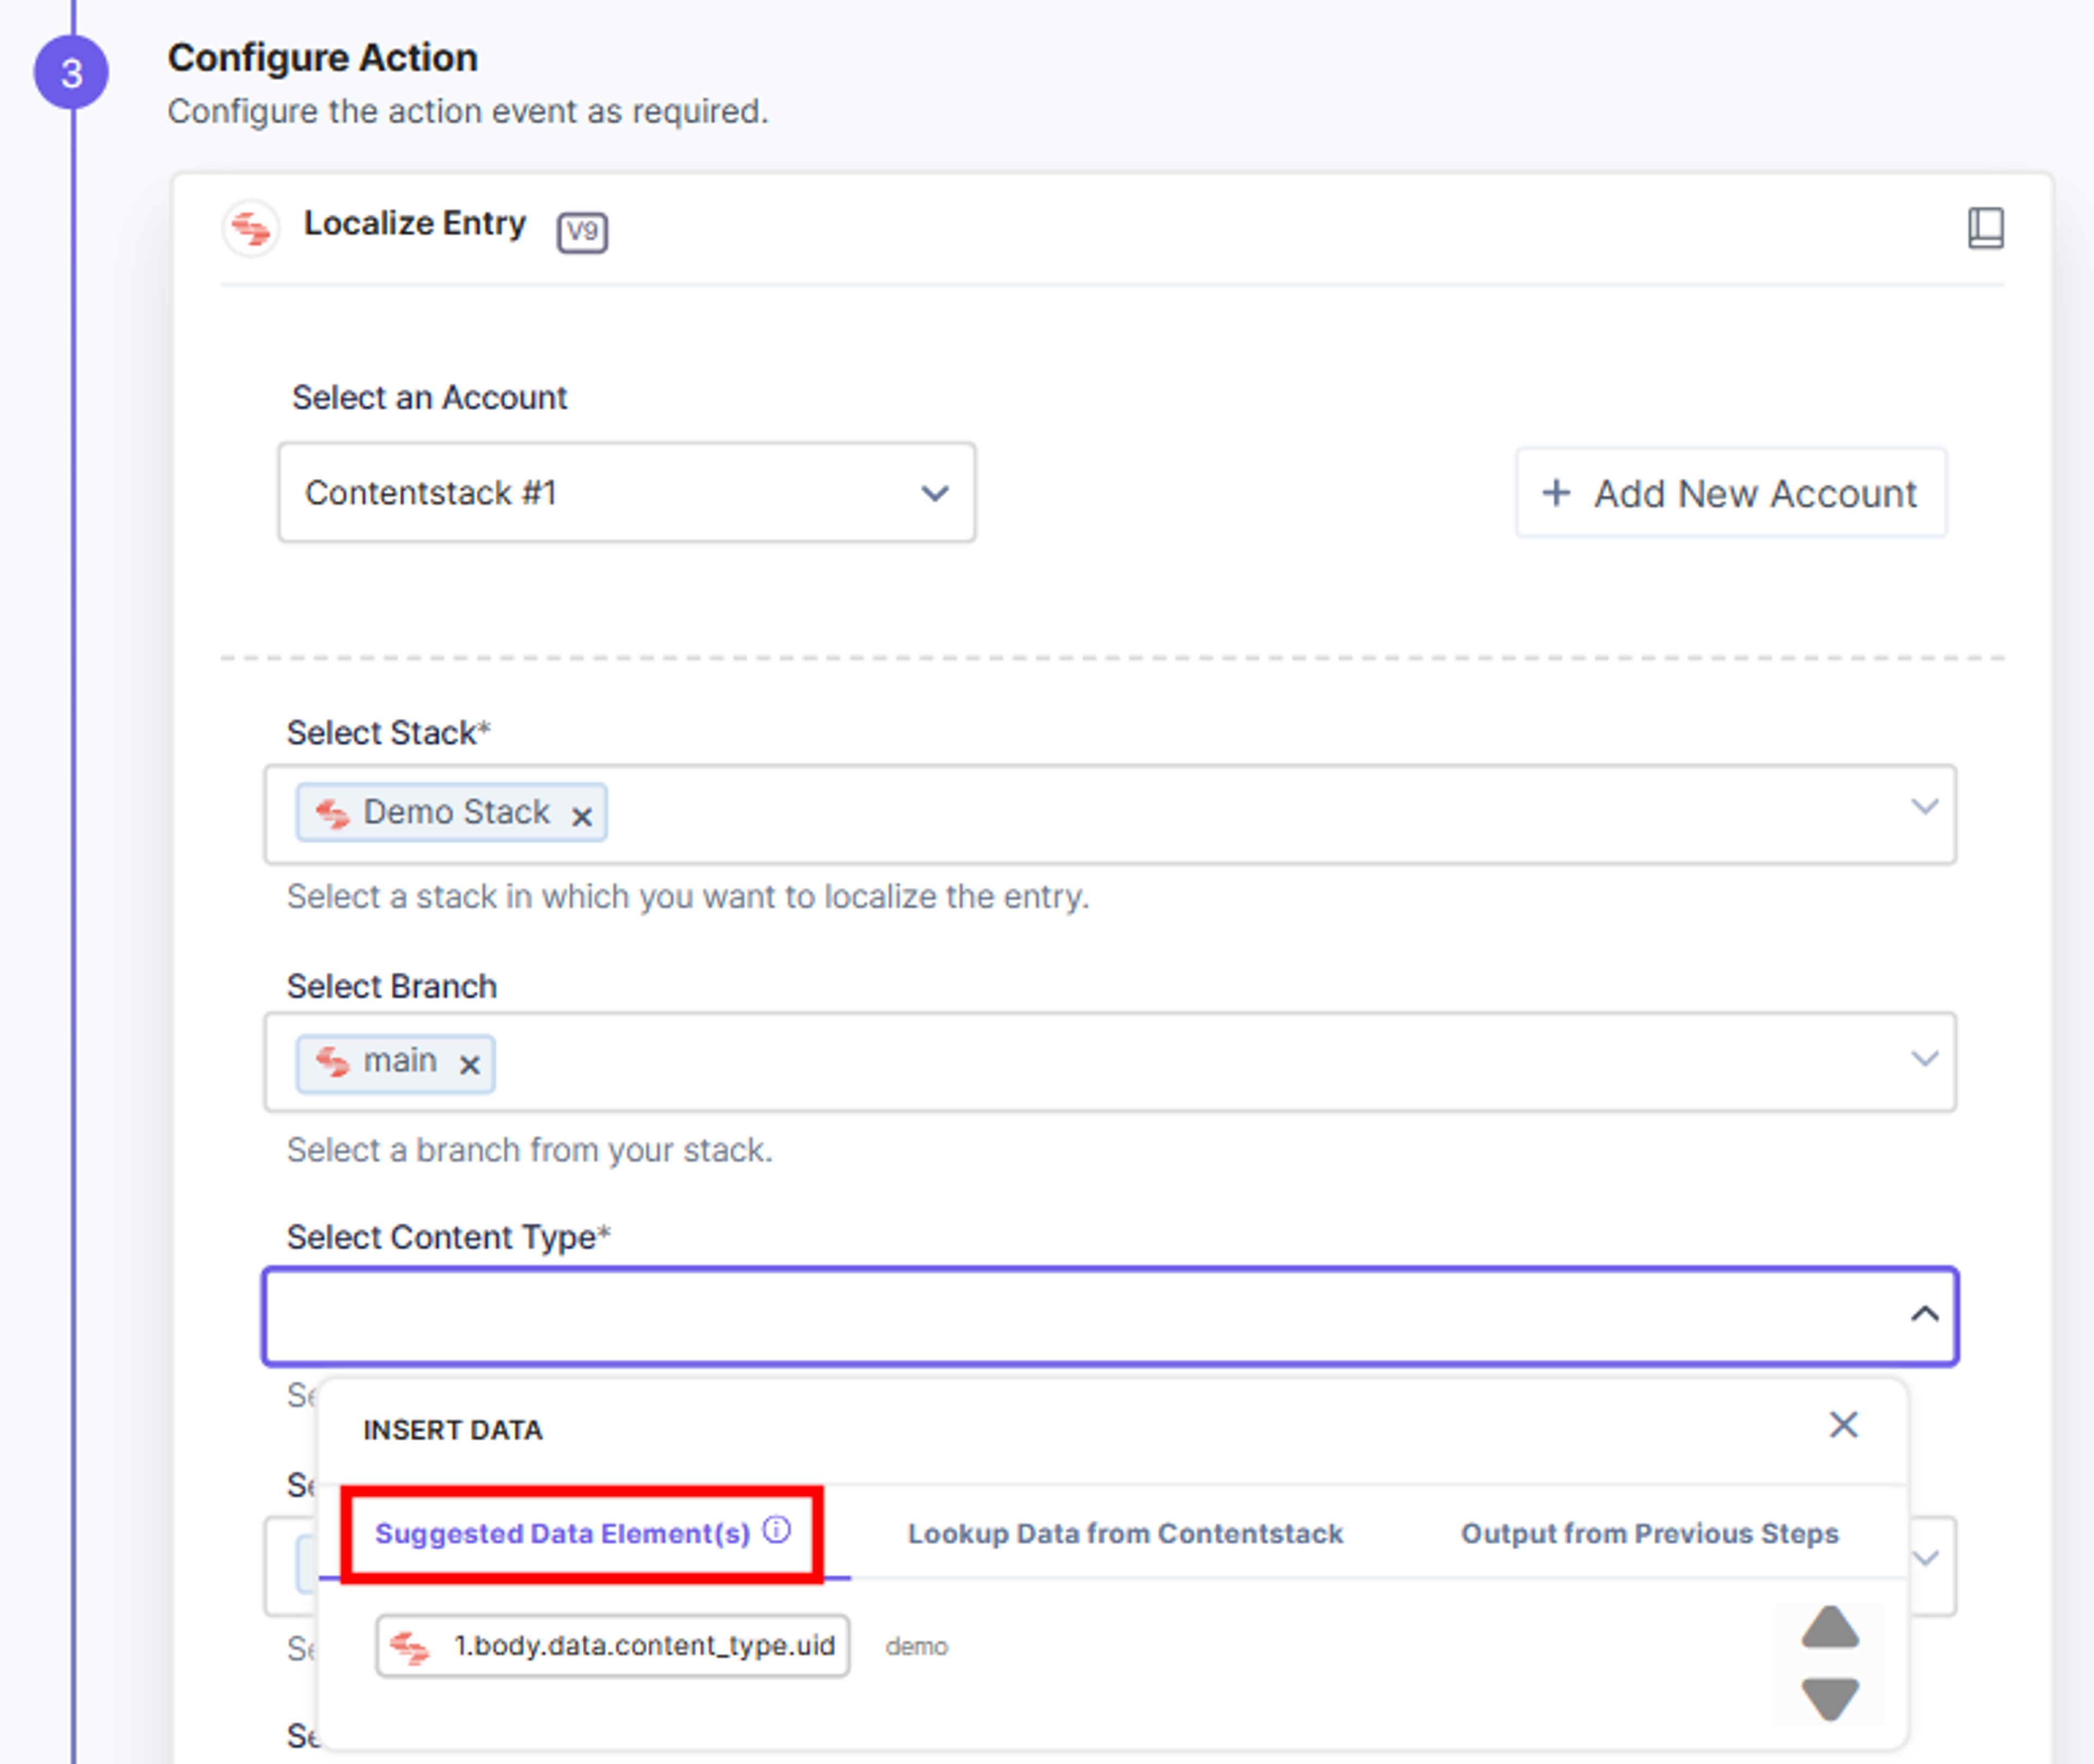This screenshot has width=2094, height=1764.
Task: Open the documentation book icon
Action: (1985, 228)
